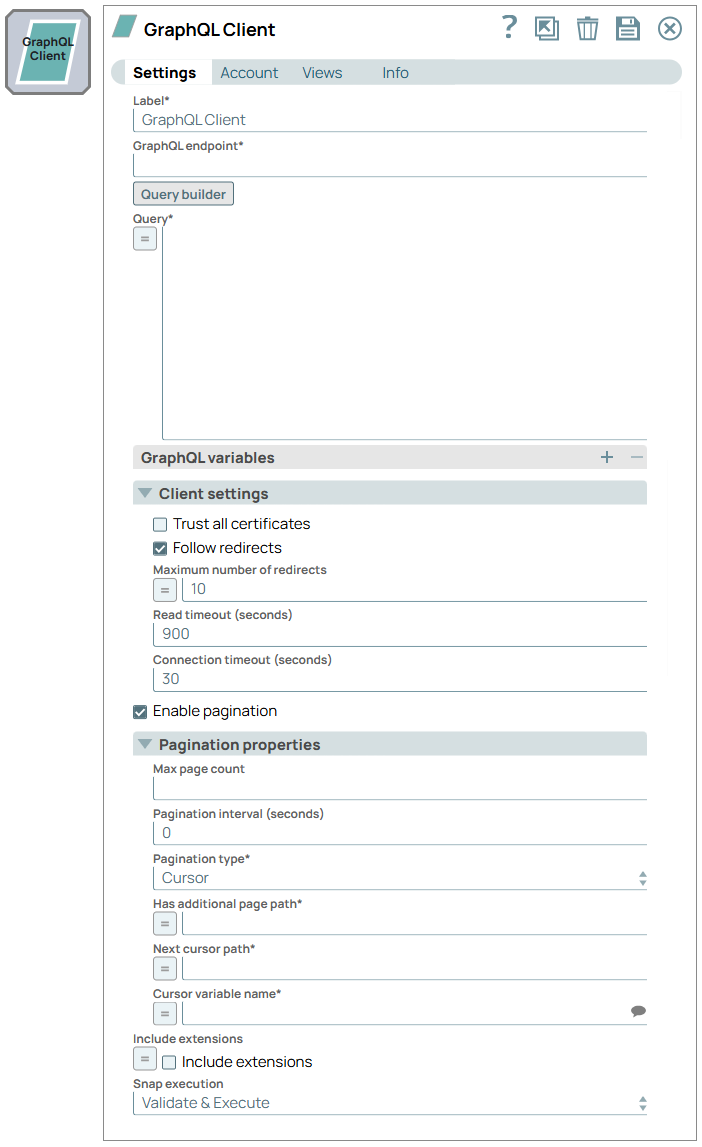Switch to the Views tab
Image resolution: width=702 pixels, height=1147 pixels.
(322, 73)
